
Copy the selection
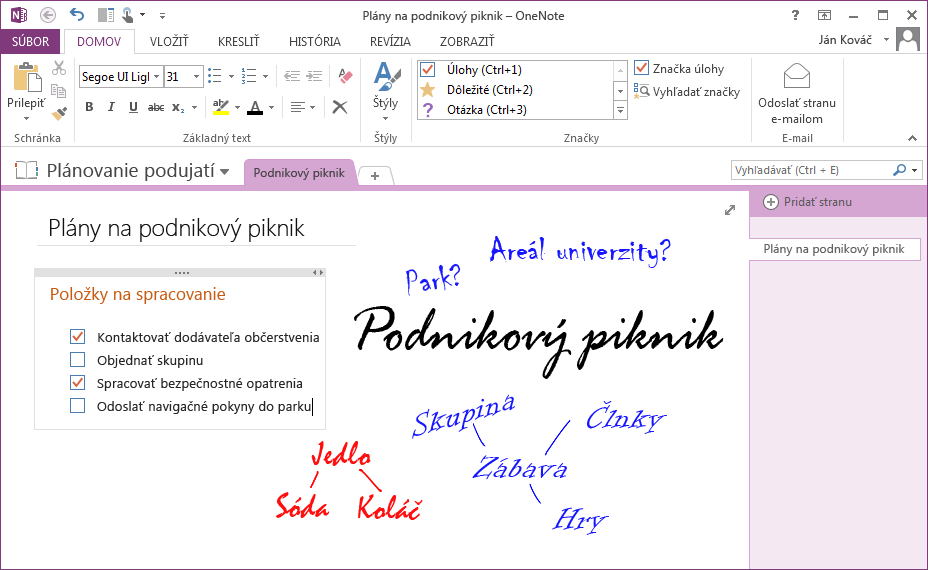pos(58,91)
